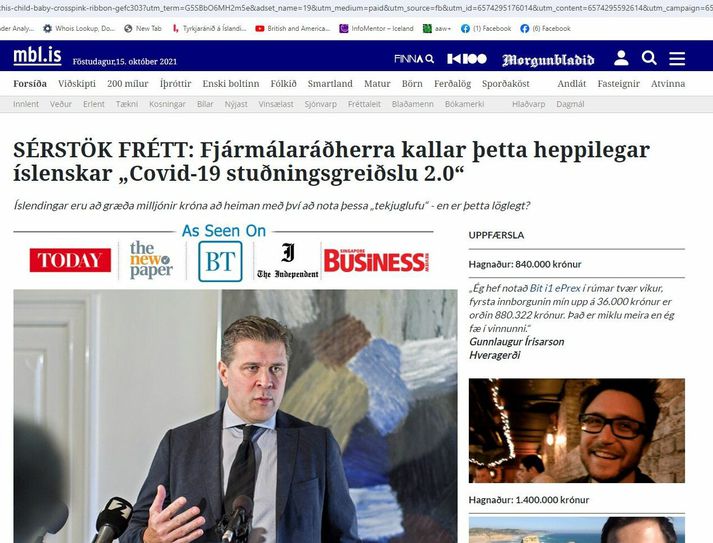Open the InfoMentor – Iceland bookmark
The image size is (713, 543).
tap(377, 29)
